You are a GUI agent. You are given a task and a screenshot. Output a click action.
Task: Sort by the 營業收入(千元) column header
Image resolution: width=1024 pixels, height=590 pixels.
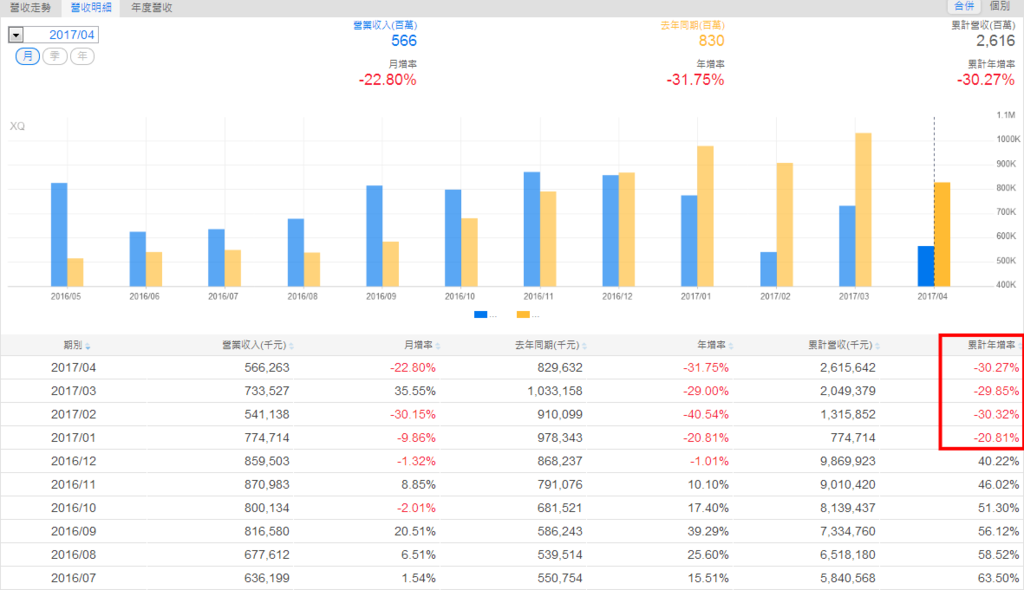[x=254, y=345]
